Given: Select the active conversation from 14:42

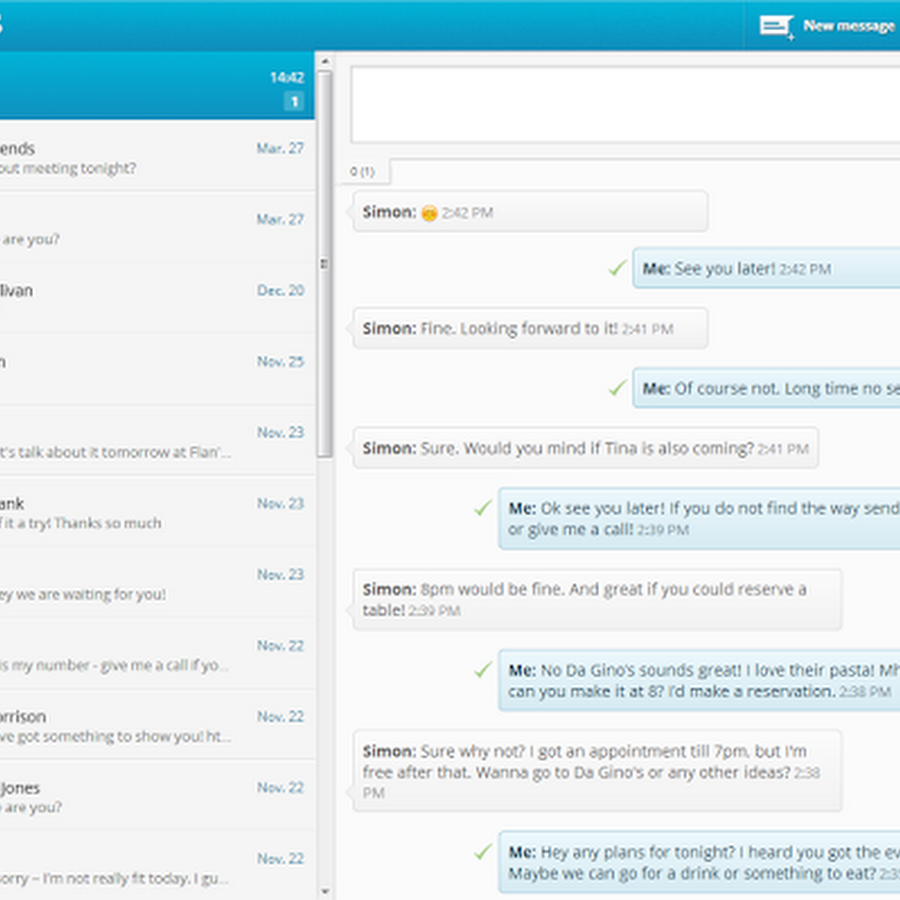Looking at the screenshot, I should tap(157, 86).
